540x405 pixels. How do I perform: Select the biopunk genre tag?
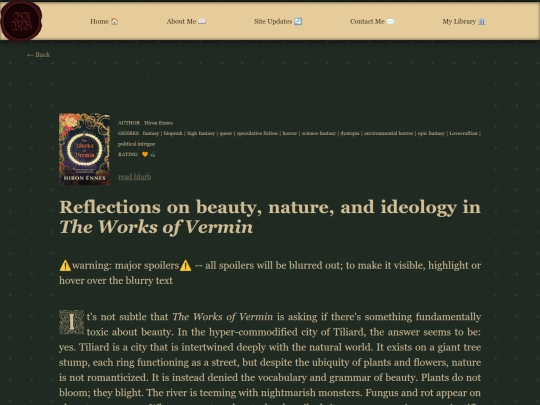pos(173,133)
